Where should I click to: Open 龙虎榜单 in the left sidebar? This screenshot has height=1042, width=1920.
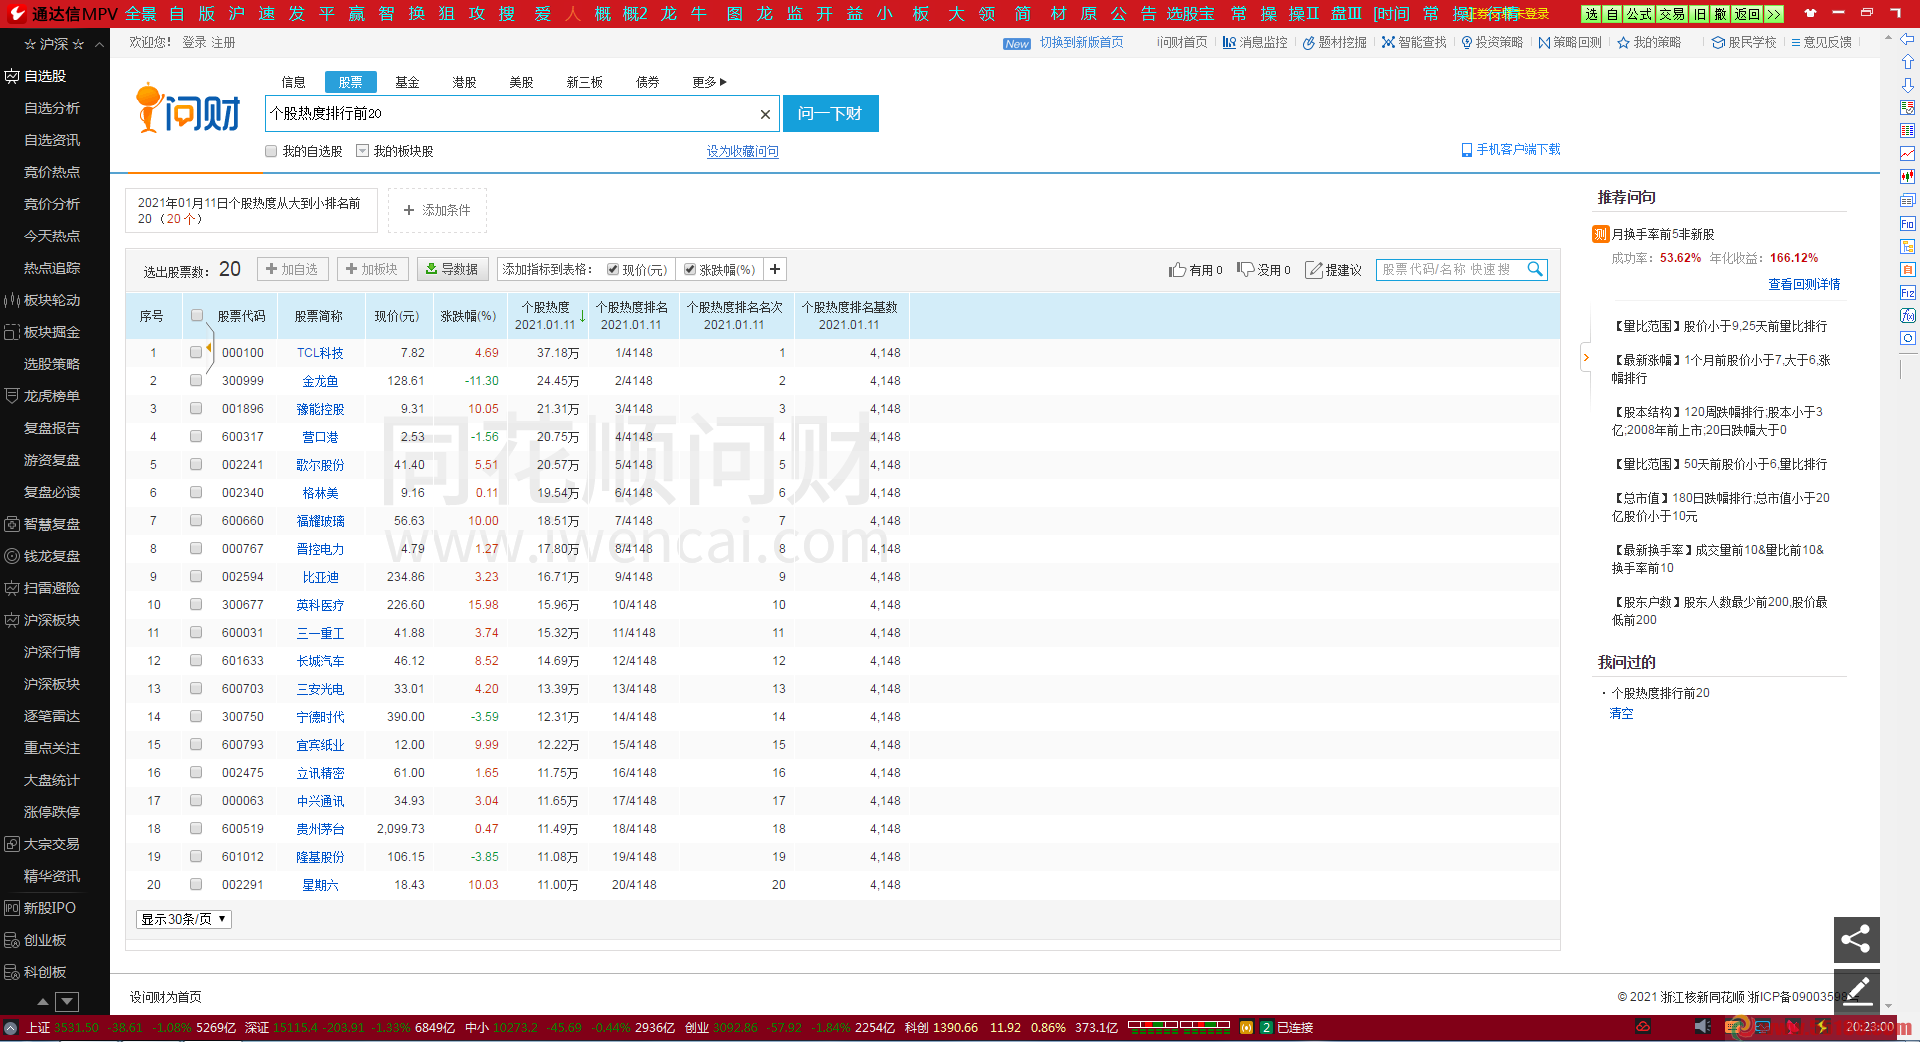coord(52,396)
